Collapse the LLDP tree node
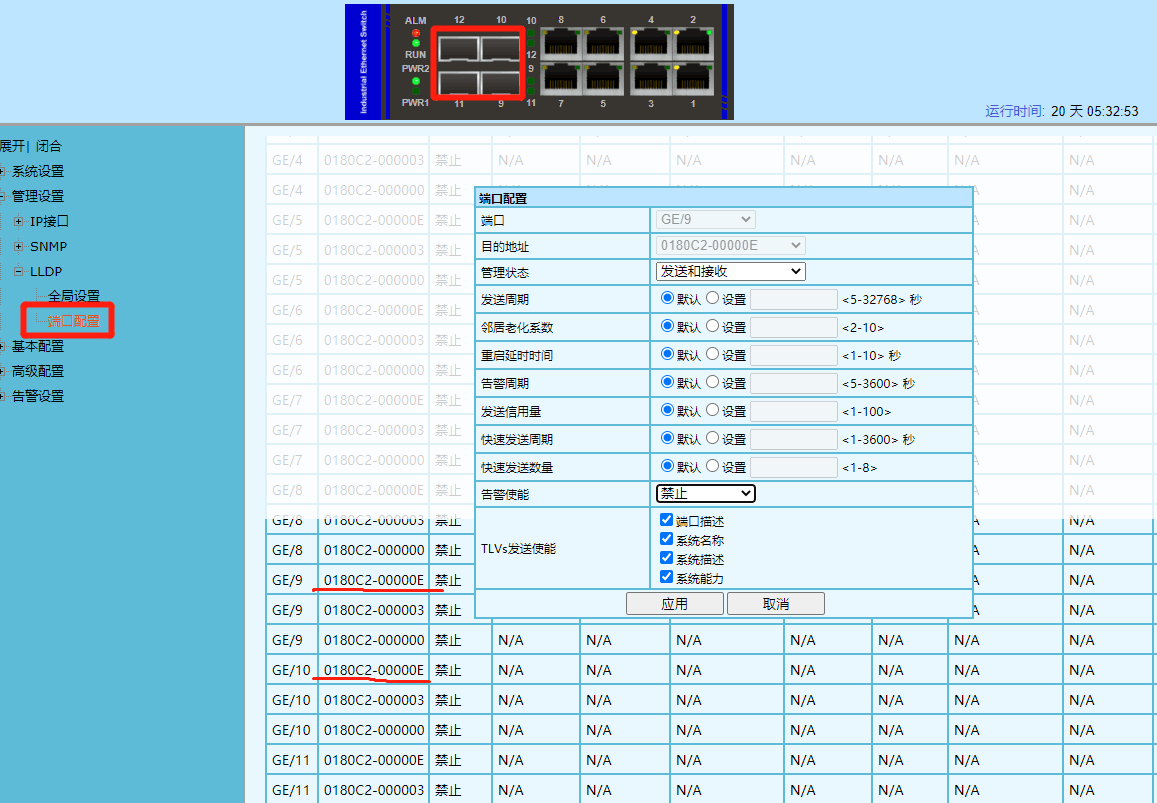Image resolution: width=1157 pixels, height=803 pixels. (19, 272)
